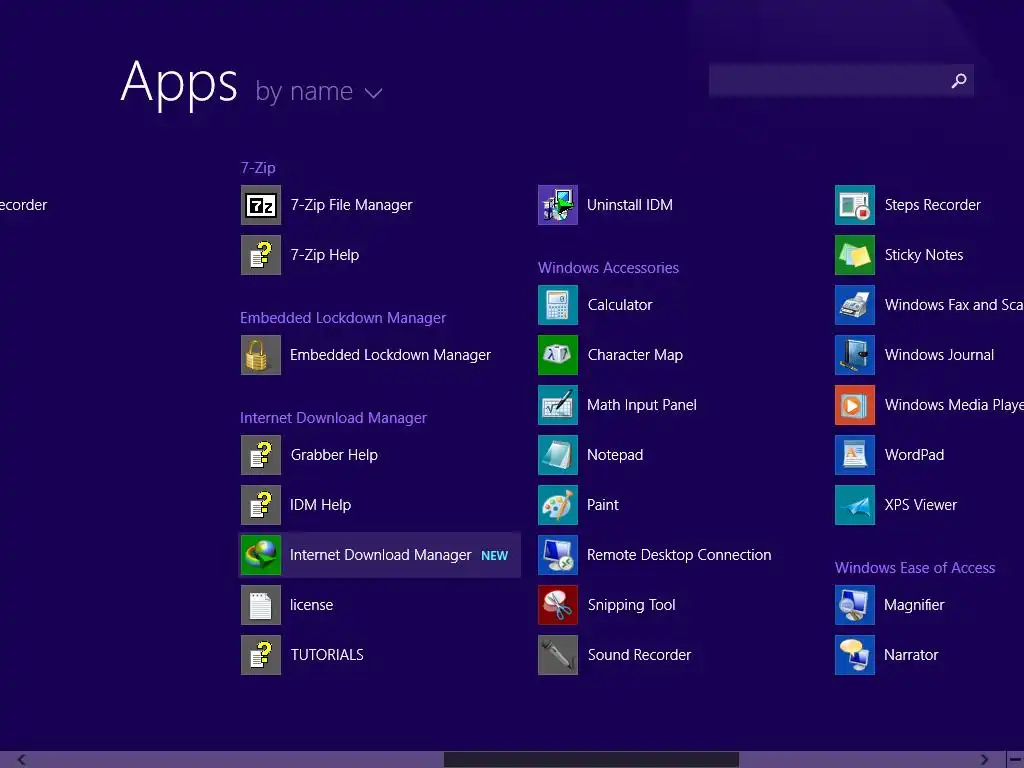Image resolution: width=1024 pixels, height=768 pixels.
Task: Launch the Snipping Tool scissors icon
Action: tap(558, 605)
